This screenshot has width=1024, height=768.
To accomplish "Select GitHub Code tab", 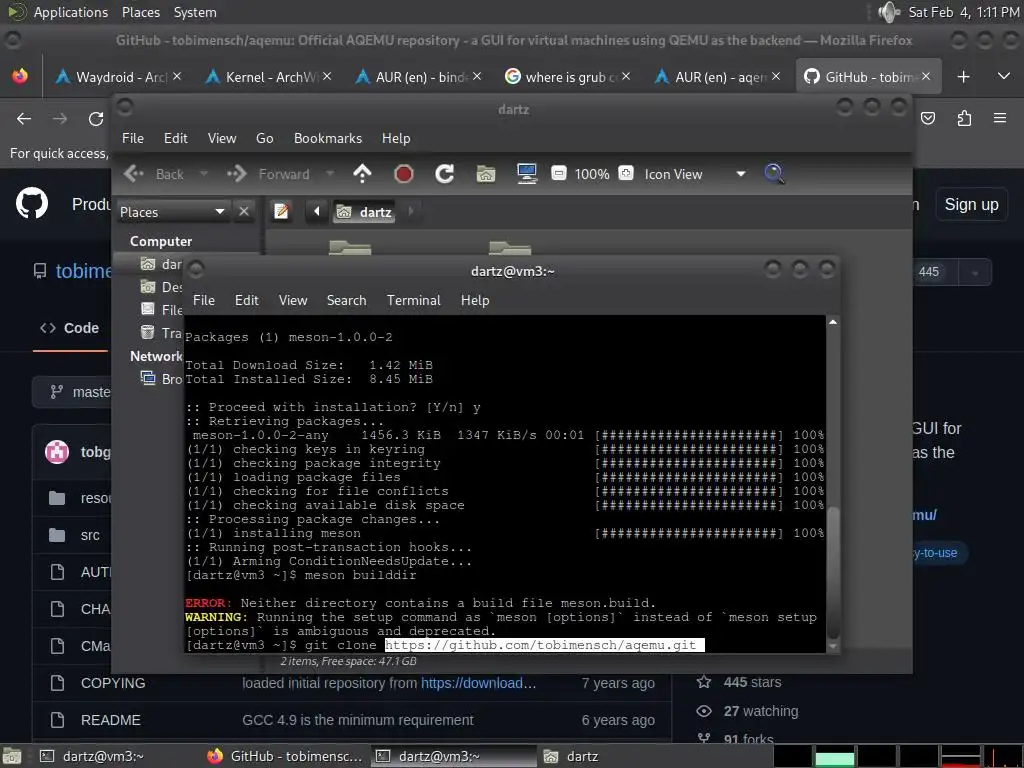I will click(70, 328).
